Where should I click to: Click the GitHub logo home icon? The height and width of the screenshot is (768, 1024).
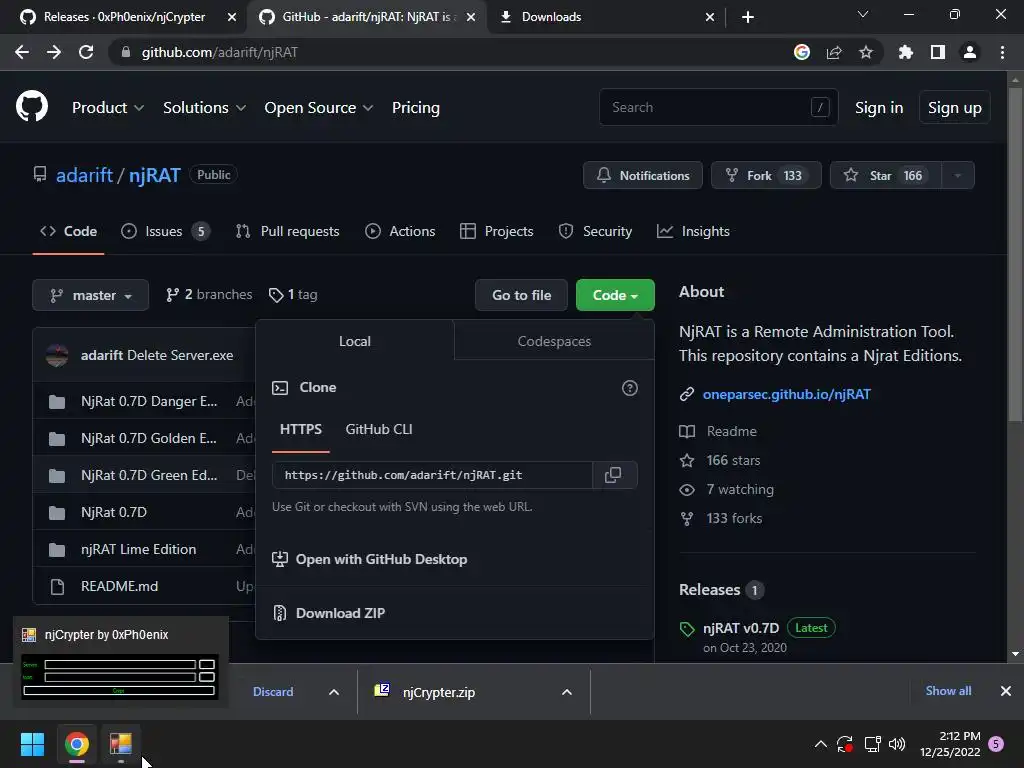pos(32,107)
